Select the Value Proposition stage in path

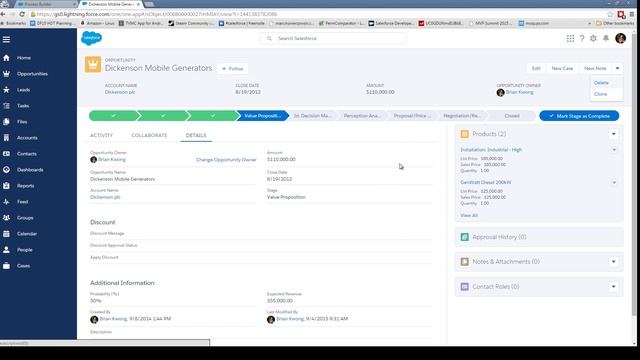[x=262, y=116]
